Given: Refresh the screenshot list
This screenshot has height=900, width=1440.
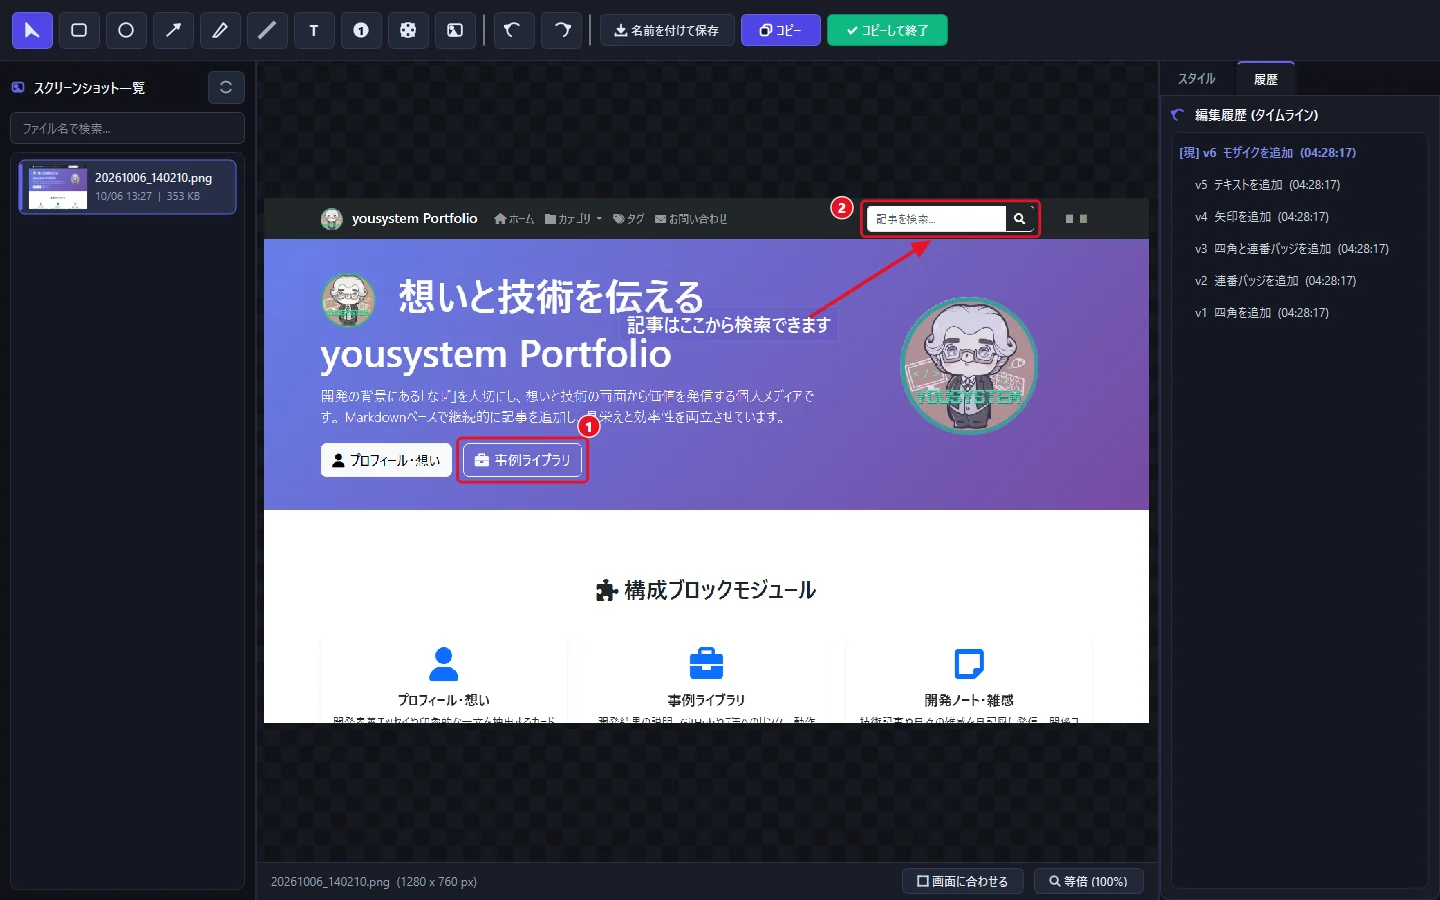Looking at the screenshot, I should (x=226, y=87).
